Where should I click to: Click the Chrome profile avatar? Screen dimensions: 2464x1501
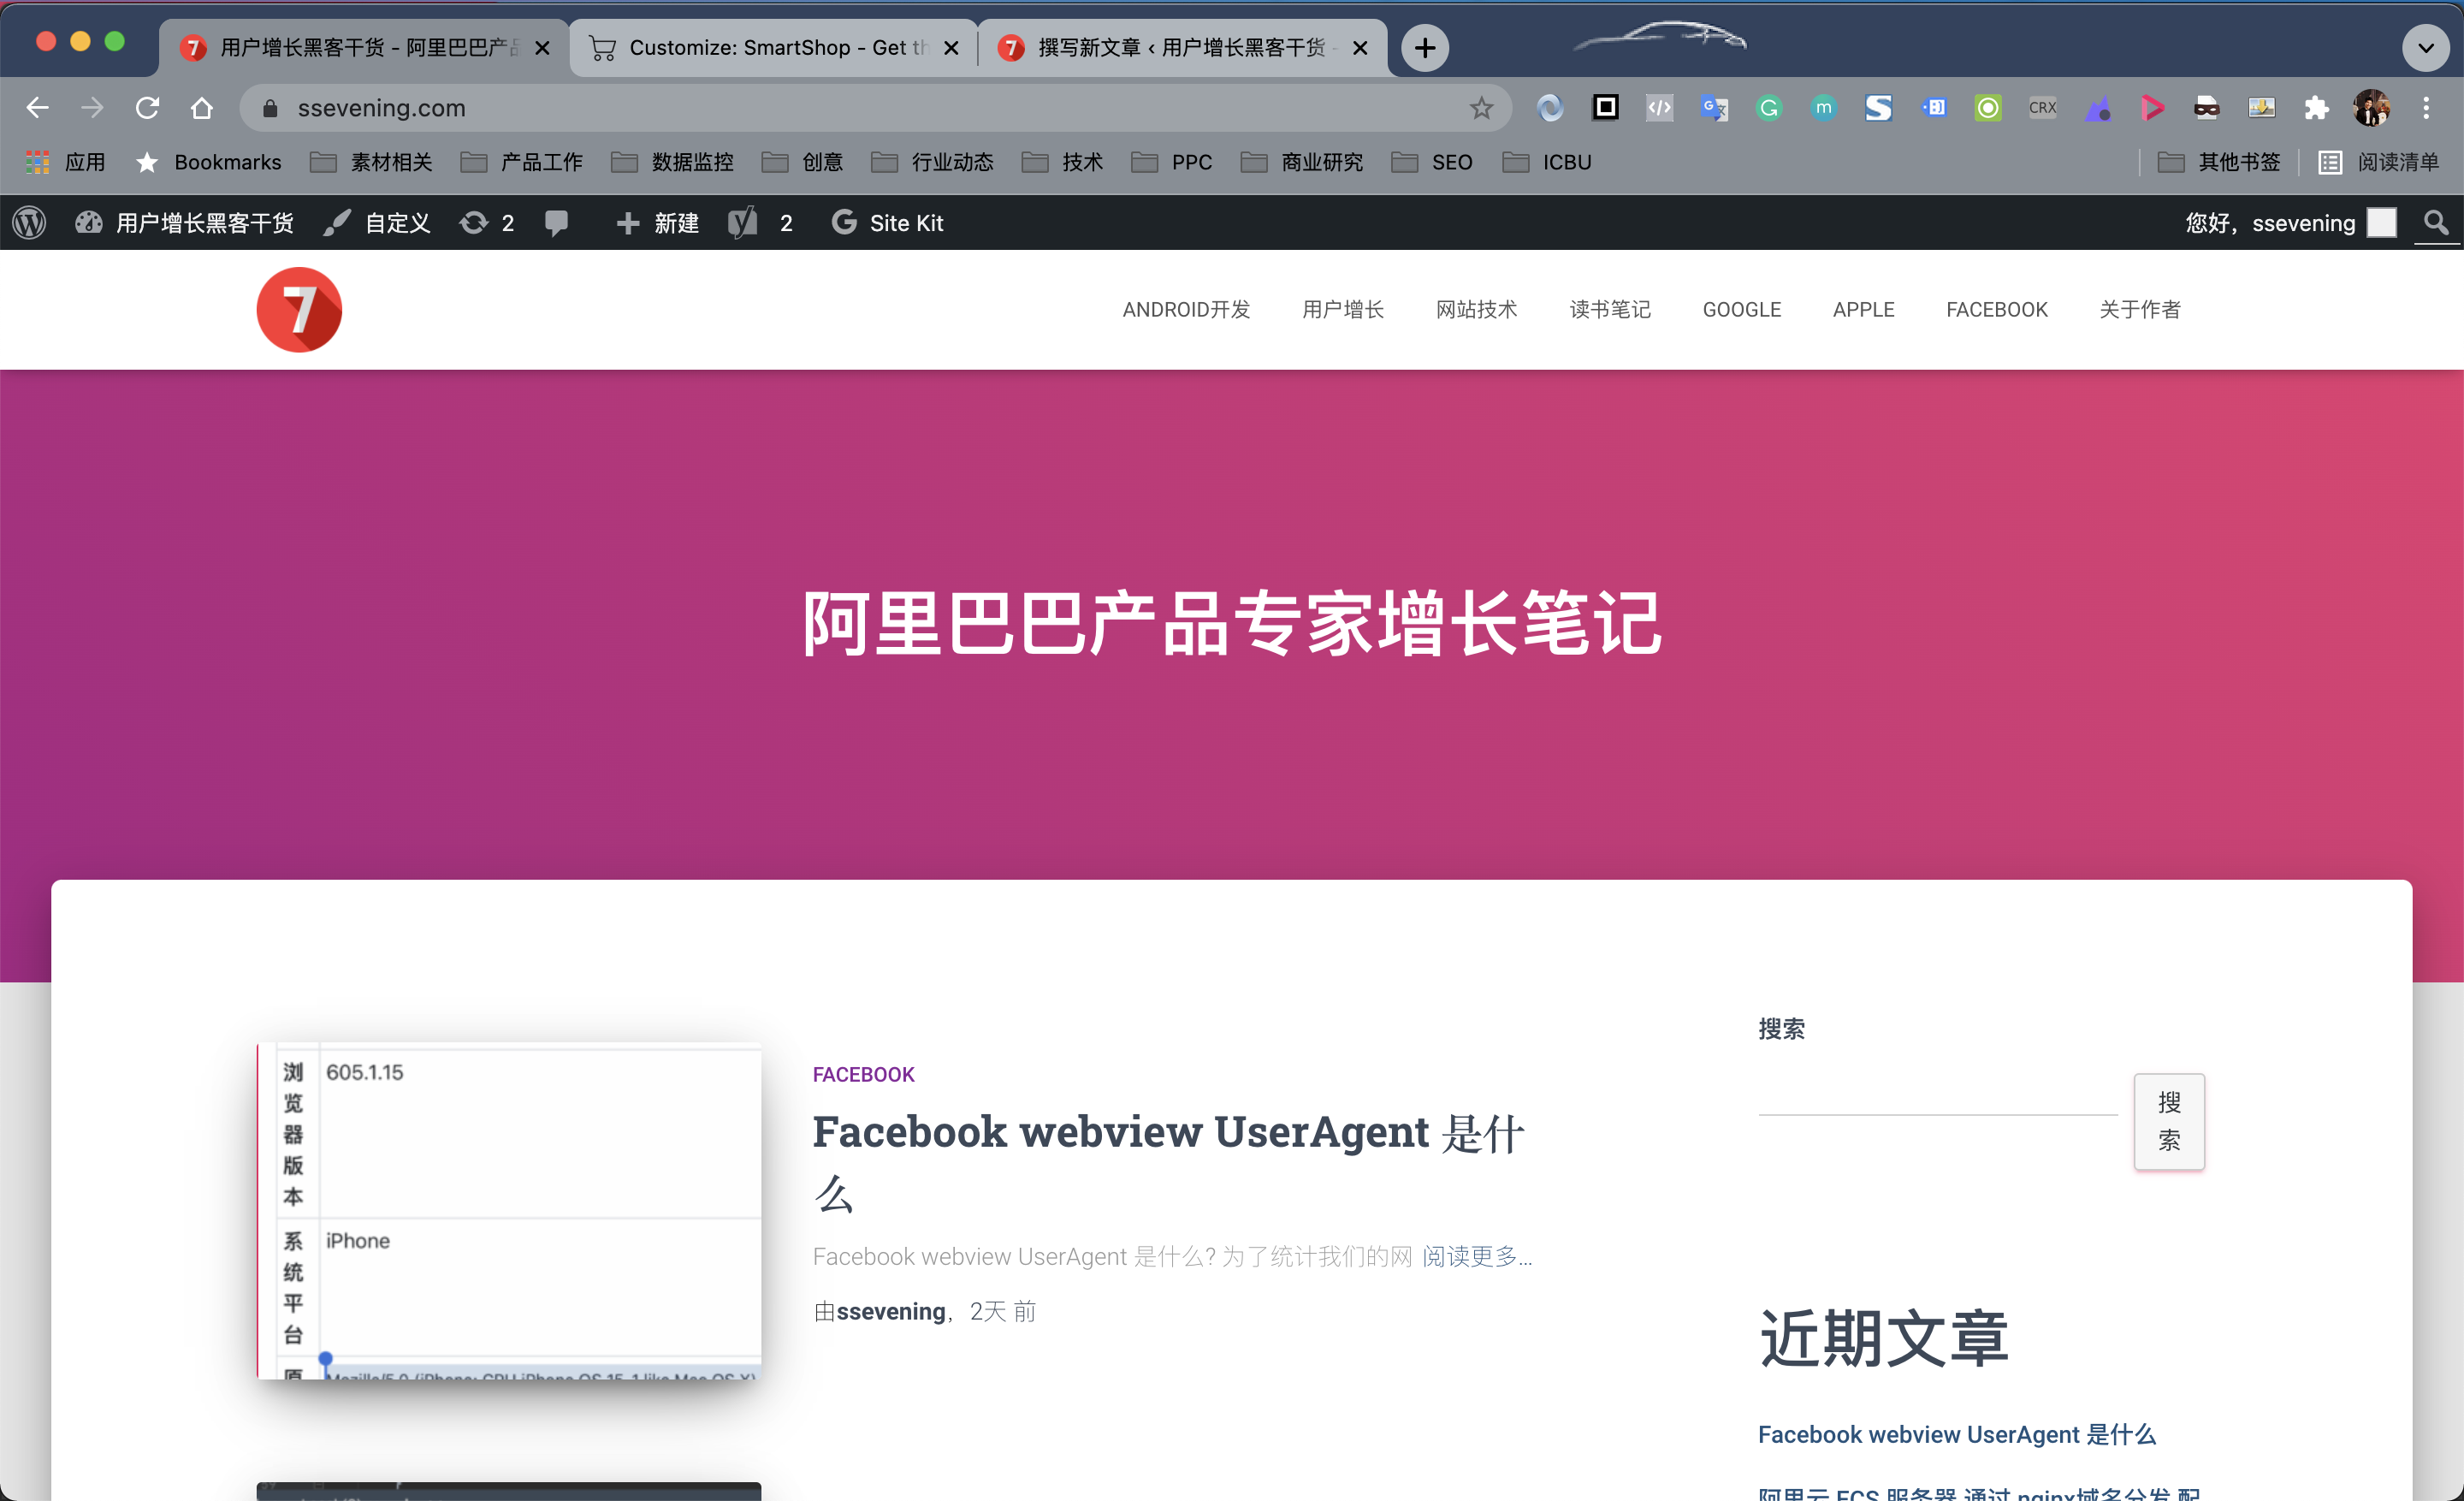[x=2371, y=107]
